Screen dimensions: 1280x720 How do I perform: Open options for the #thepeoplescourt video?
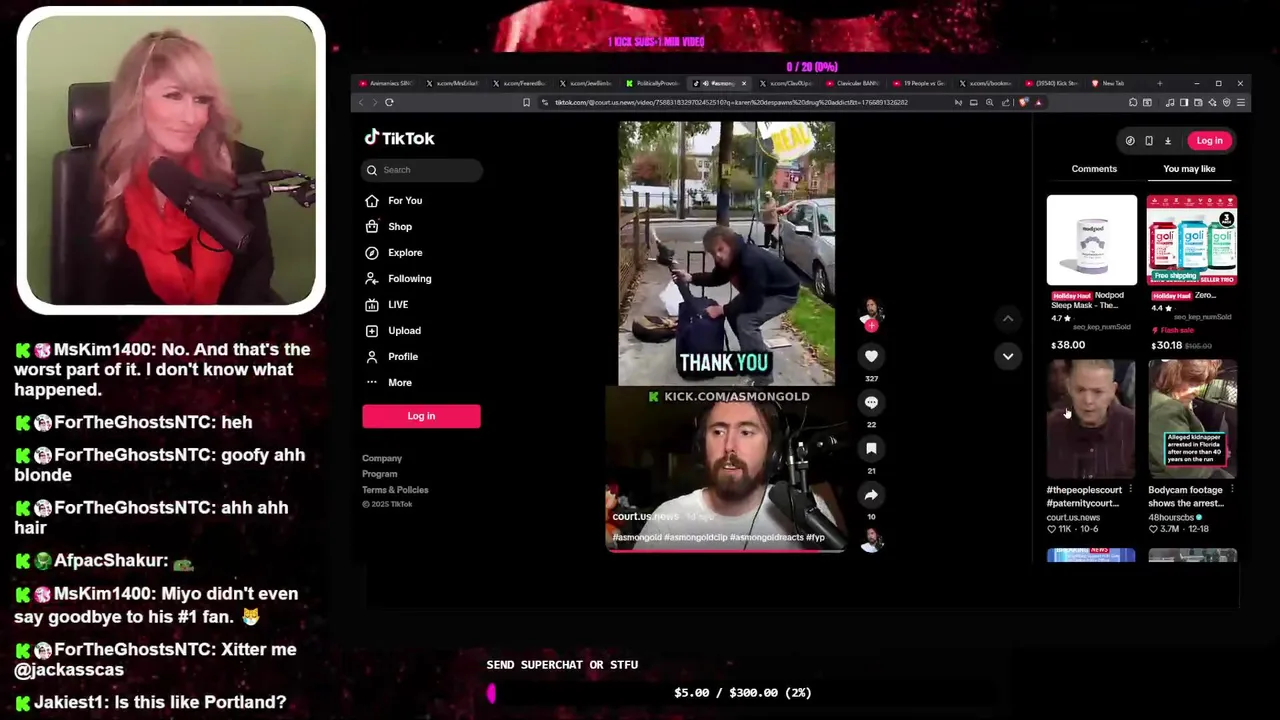pos(1131,490)
